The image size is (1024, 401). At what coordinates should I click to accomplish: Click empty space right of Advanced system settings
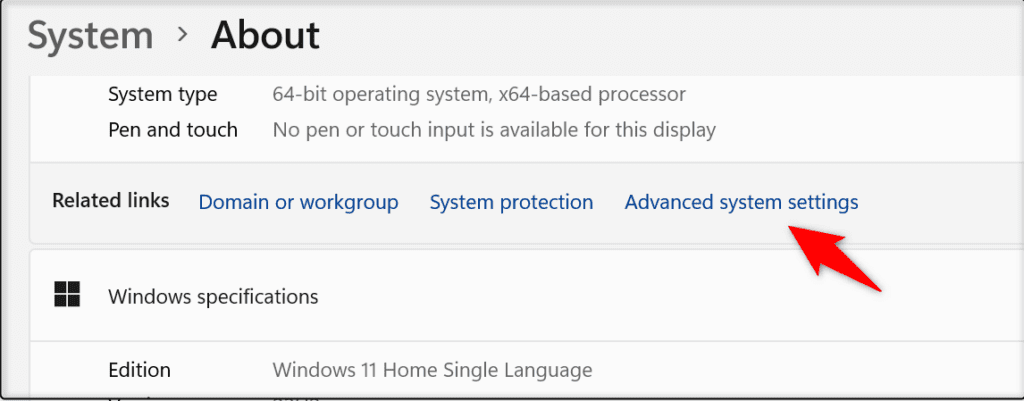click(940, 202)
